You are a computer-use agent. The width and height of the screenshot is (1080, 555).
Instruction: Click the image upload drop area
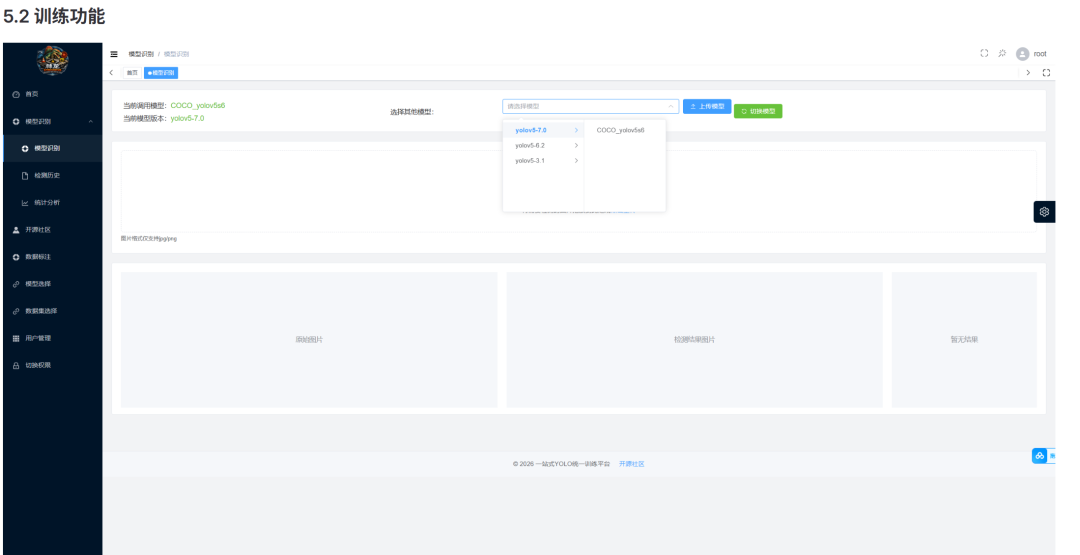click(x=579, y=191)
